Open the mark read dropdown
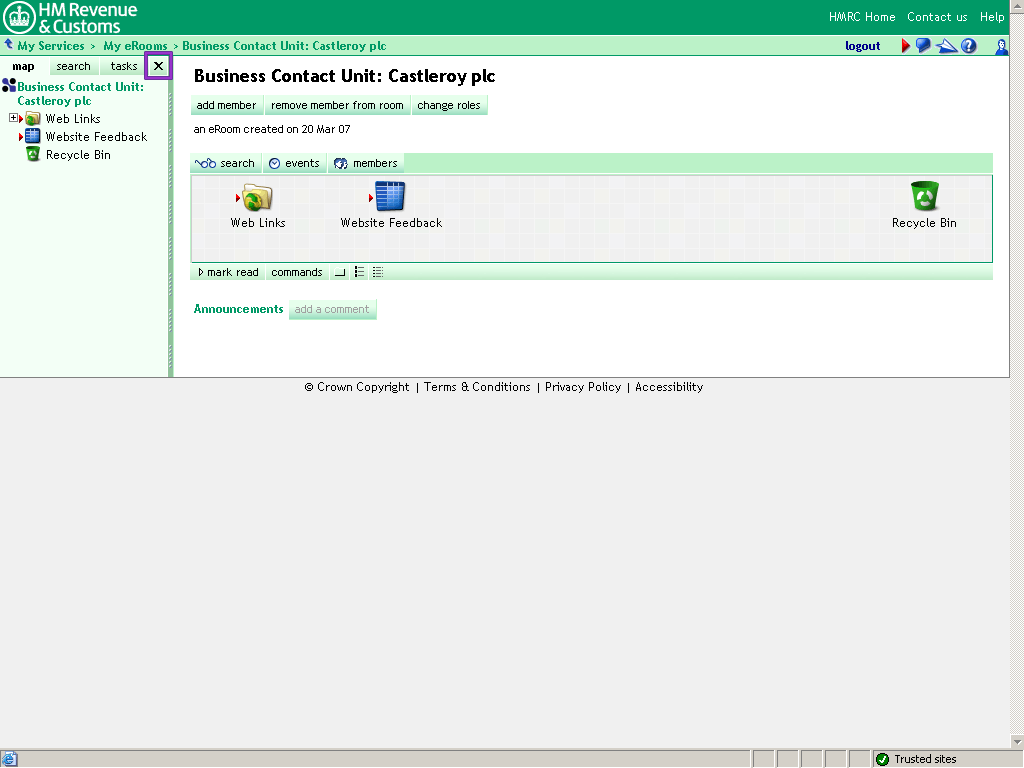Screen dimensions: 1024x768 tap(228, 272)
